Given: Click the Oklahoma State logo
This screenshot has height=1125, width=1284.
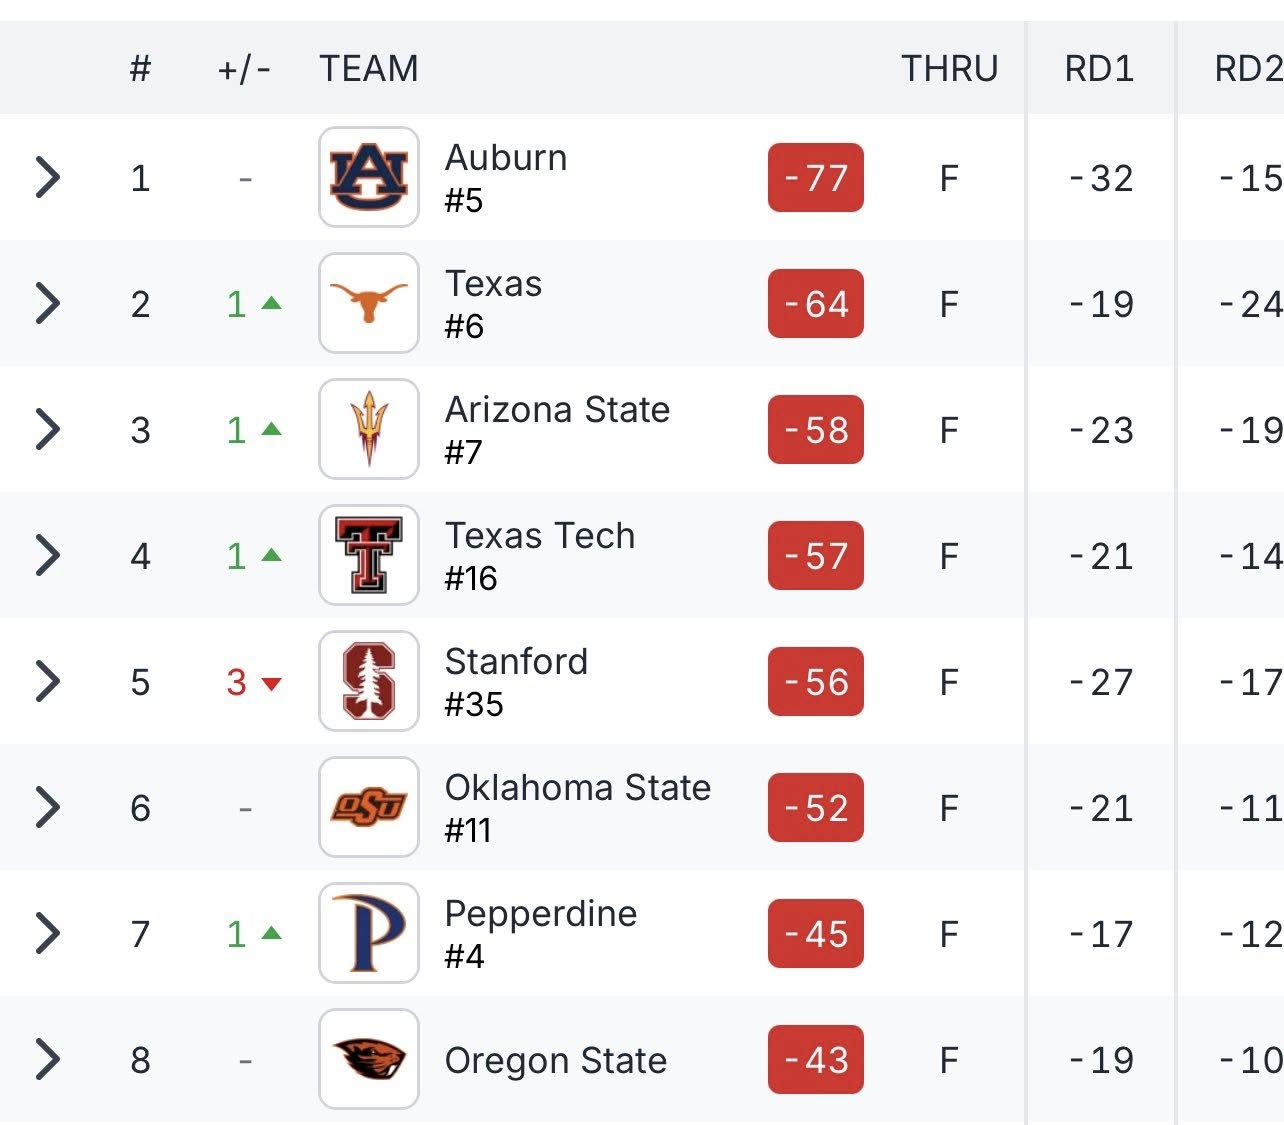Looking at the screenshot, I should tap(368, 807).
